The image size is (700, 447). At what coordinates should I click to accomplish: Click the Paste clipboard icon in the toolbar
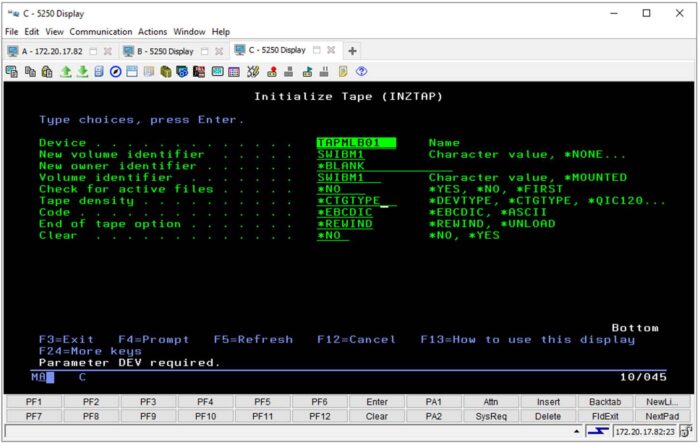coord(47,71)
